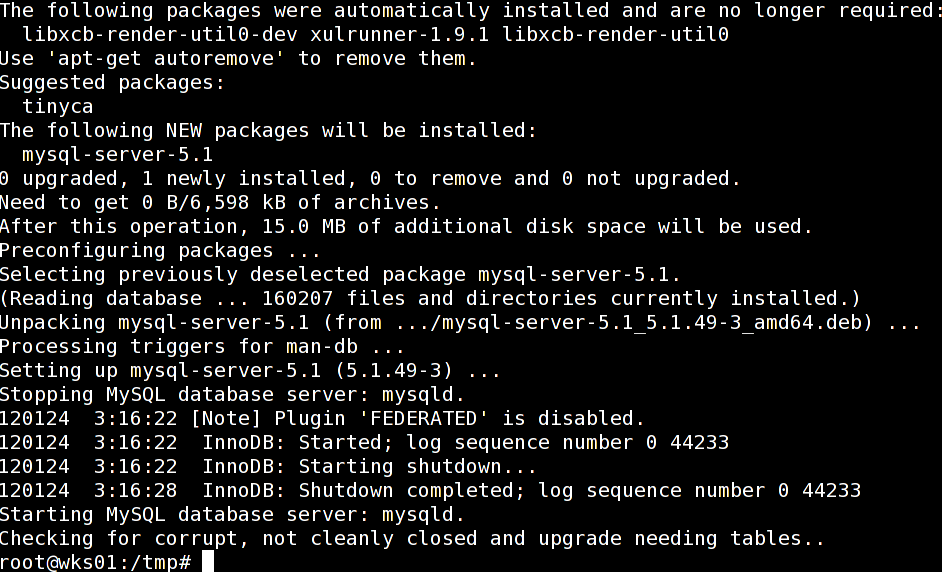This screenshot has width=942, height=572.
Task: Click 'Preconfiguring packages ...' line
Action: (160, 251)
